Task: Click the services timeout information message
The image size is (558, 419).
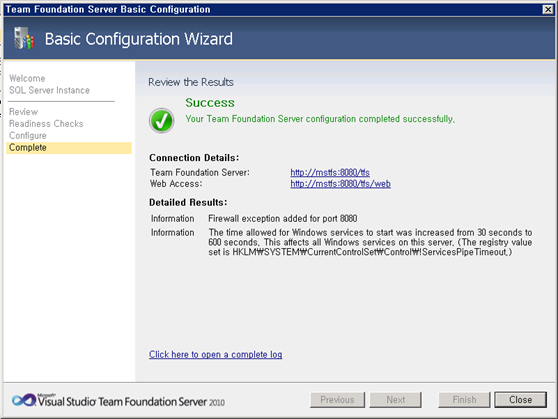Action: pos(370,242)
